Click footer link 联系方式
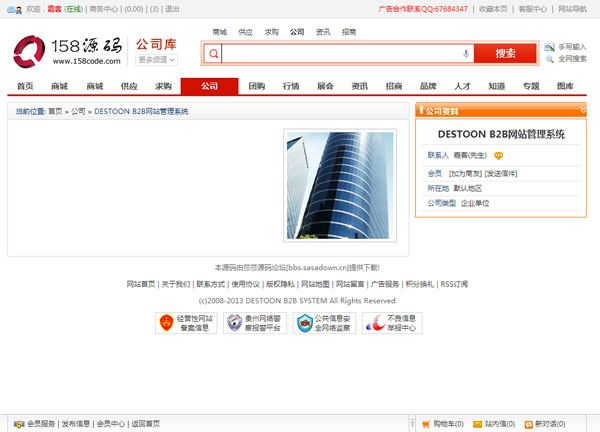 211,284
